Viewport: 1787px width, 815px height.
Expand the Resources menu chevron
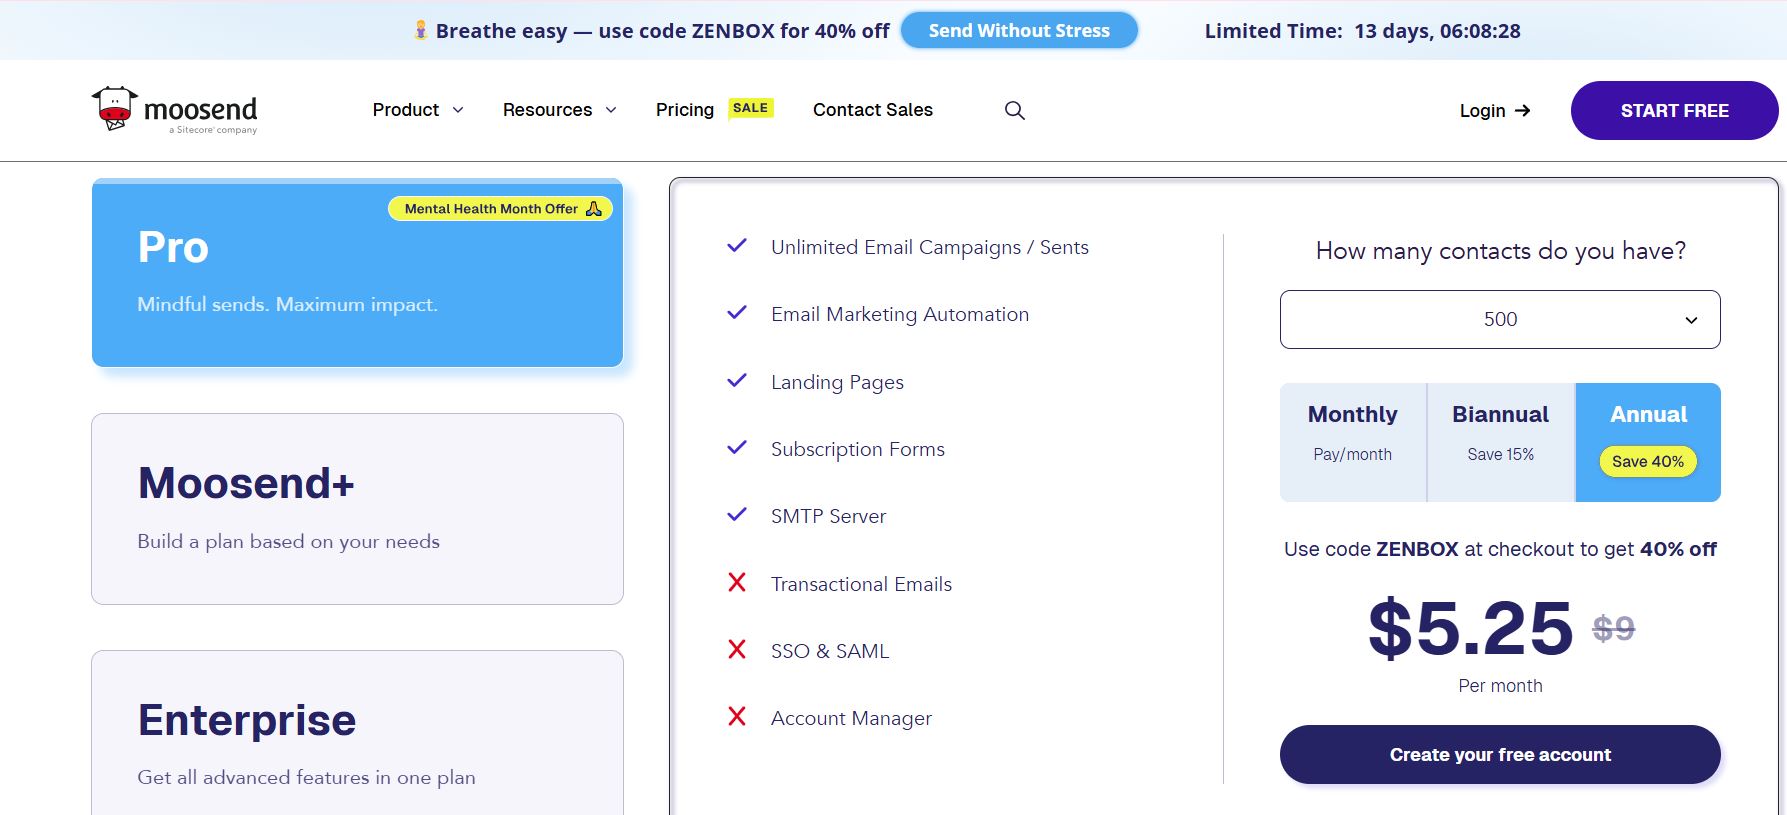point(611,110)
